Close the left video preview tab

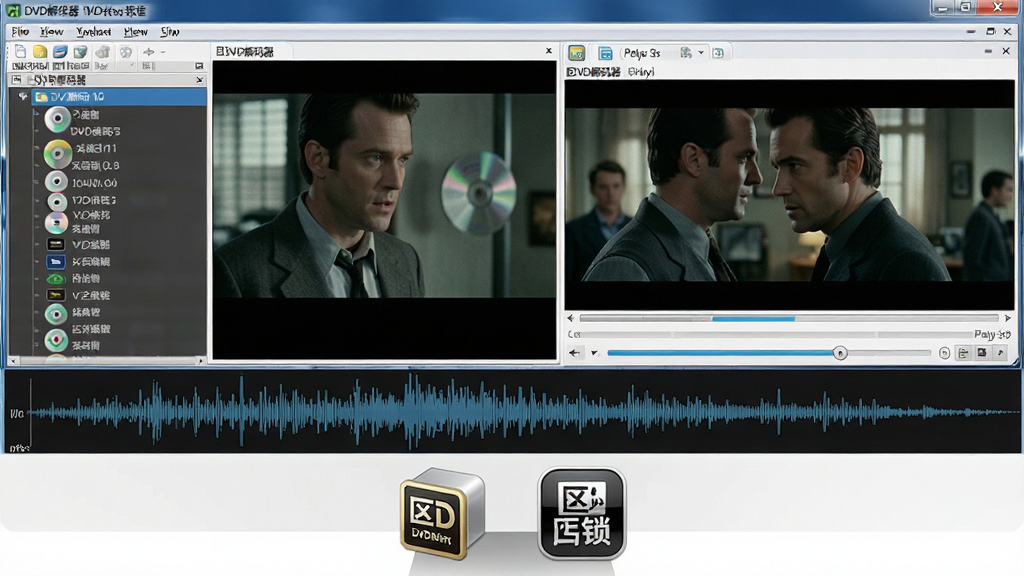(549, 50)
